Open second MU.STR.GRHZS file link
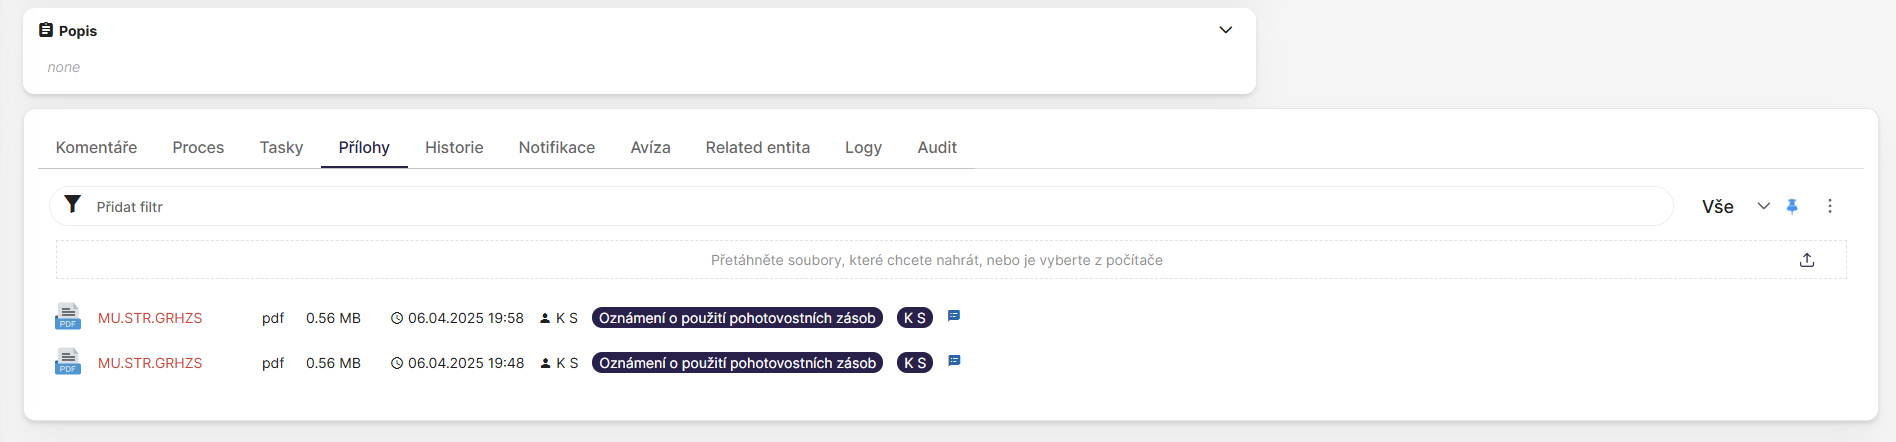The height and width of the screenshot is (442, 1896). coord(150,363)
